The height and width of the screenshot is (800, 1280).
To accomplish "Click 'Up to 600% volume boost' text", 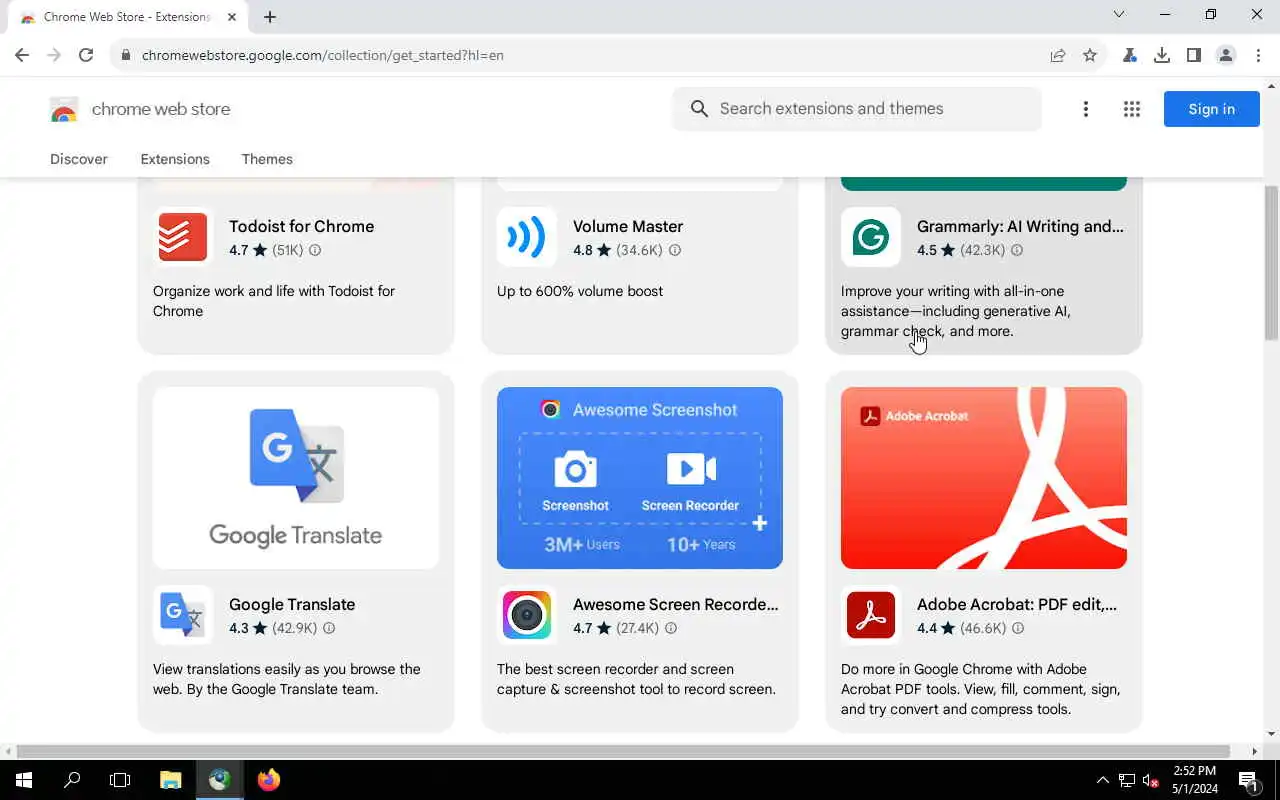I will point(580,291).
